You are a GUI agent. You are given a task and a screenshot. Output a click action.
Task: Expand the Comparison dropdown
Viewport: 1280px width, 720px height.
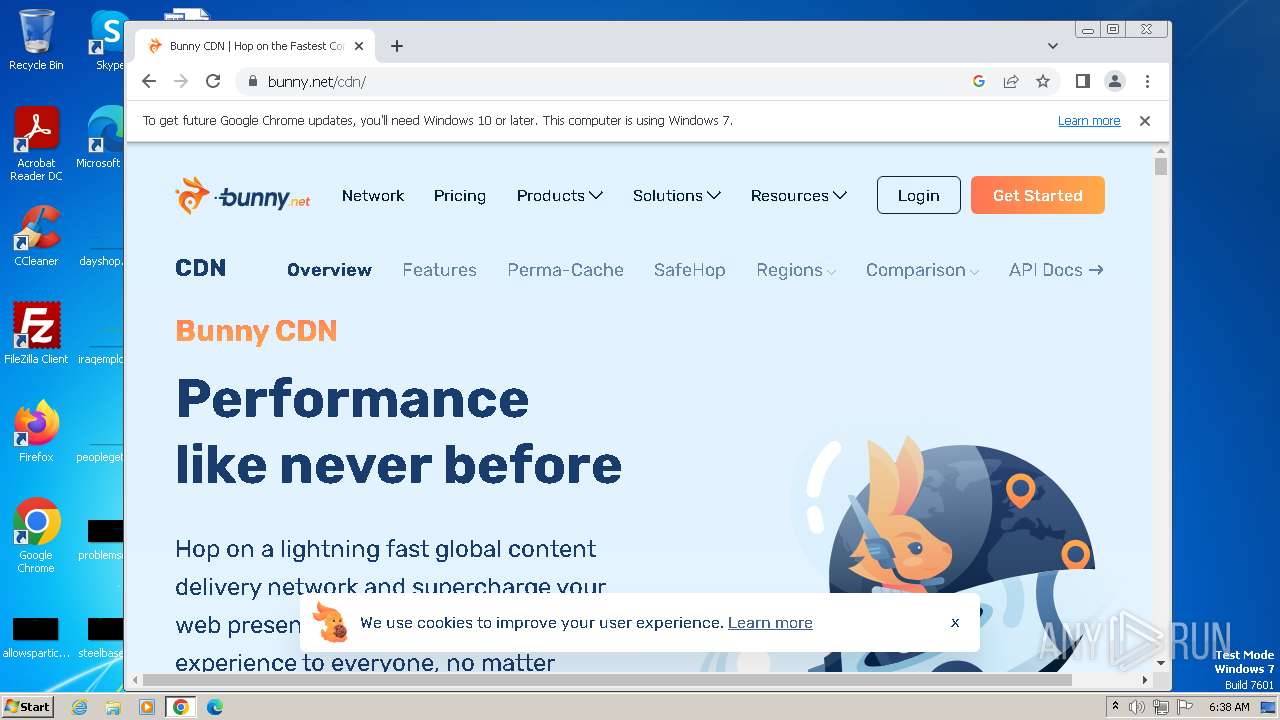pos(923,270)
